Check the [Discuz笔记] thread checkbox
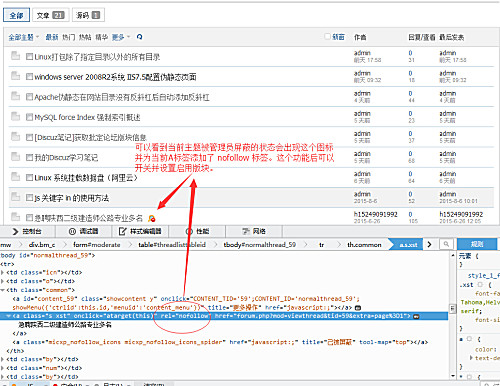This screenshot has height=386, width=500. click(x=29, y=137)
